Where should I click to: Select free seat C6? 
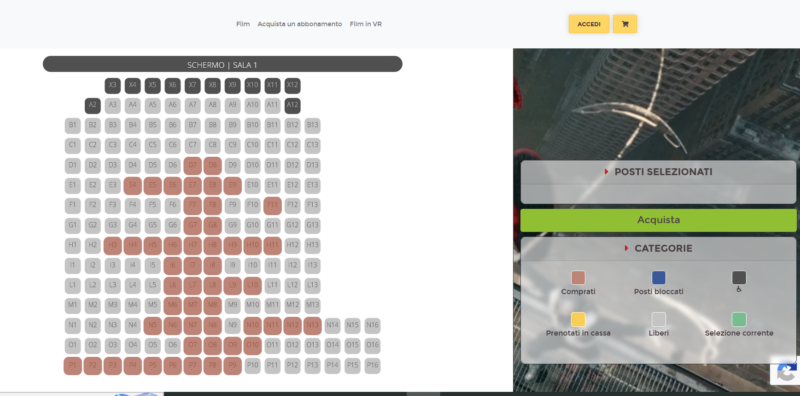(x=172, y=145)
